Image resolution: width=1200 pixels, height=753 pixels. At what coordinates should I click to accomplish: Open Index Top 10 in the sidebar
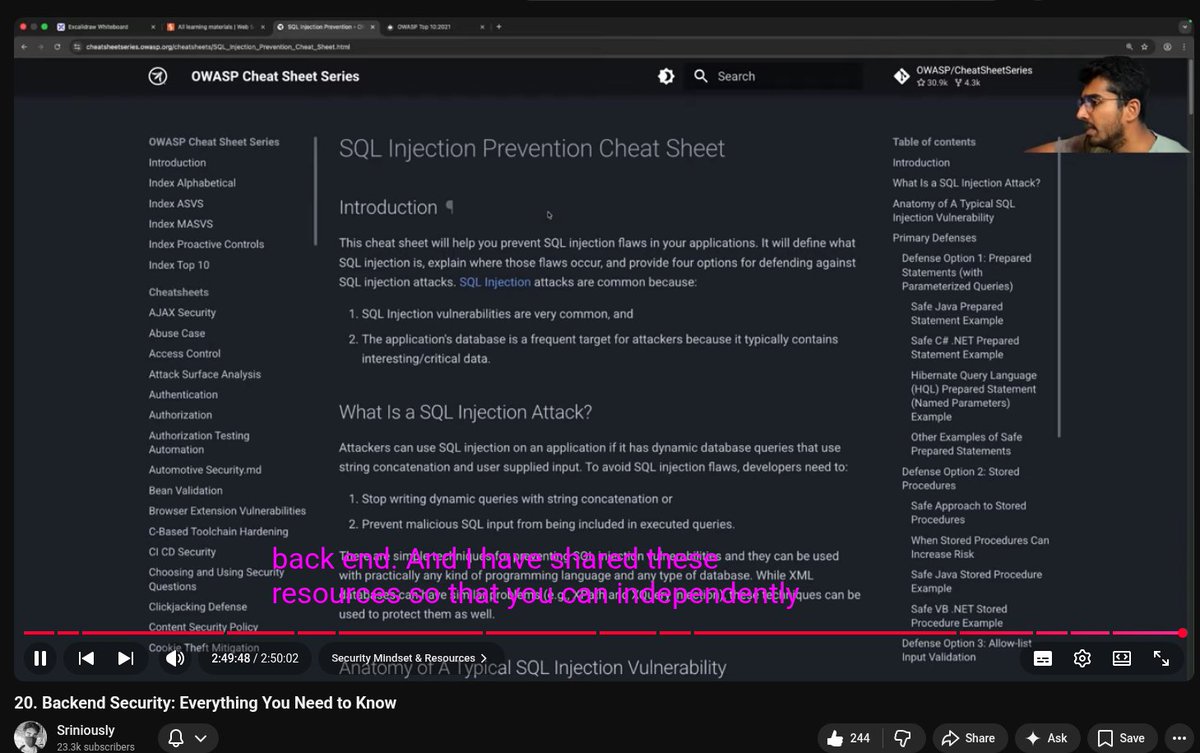[x=179, y=265]
